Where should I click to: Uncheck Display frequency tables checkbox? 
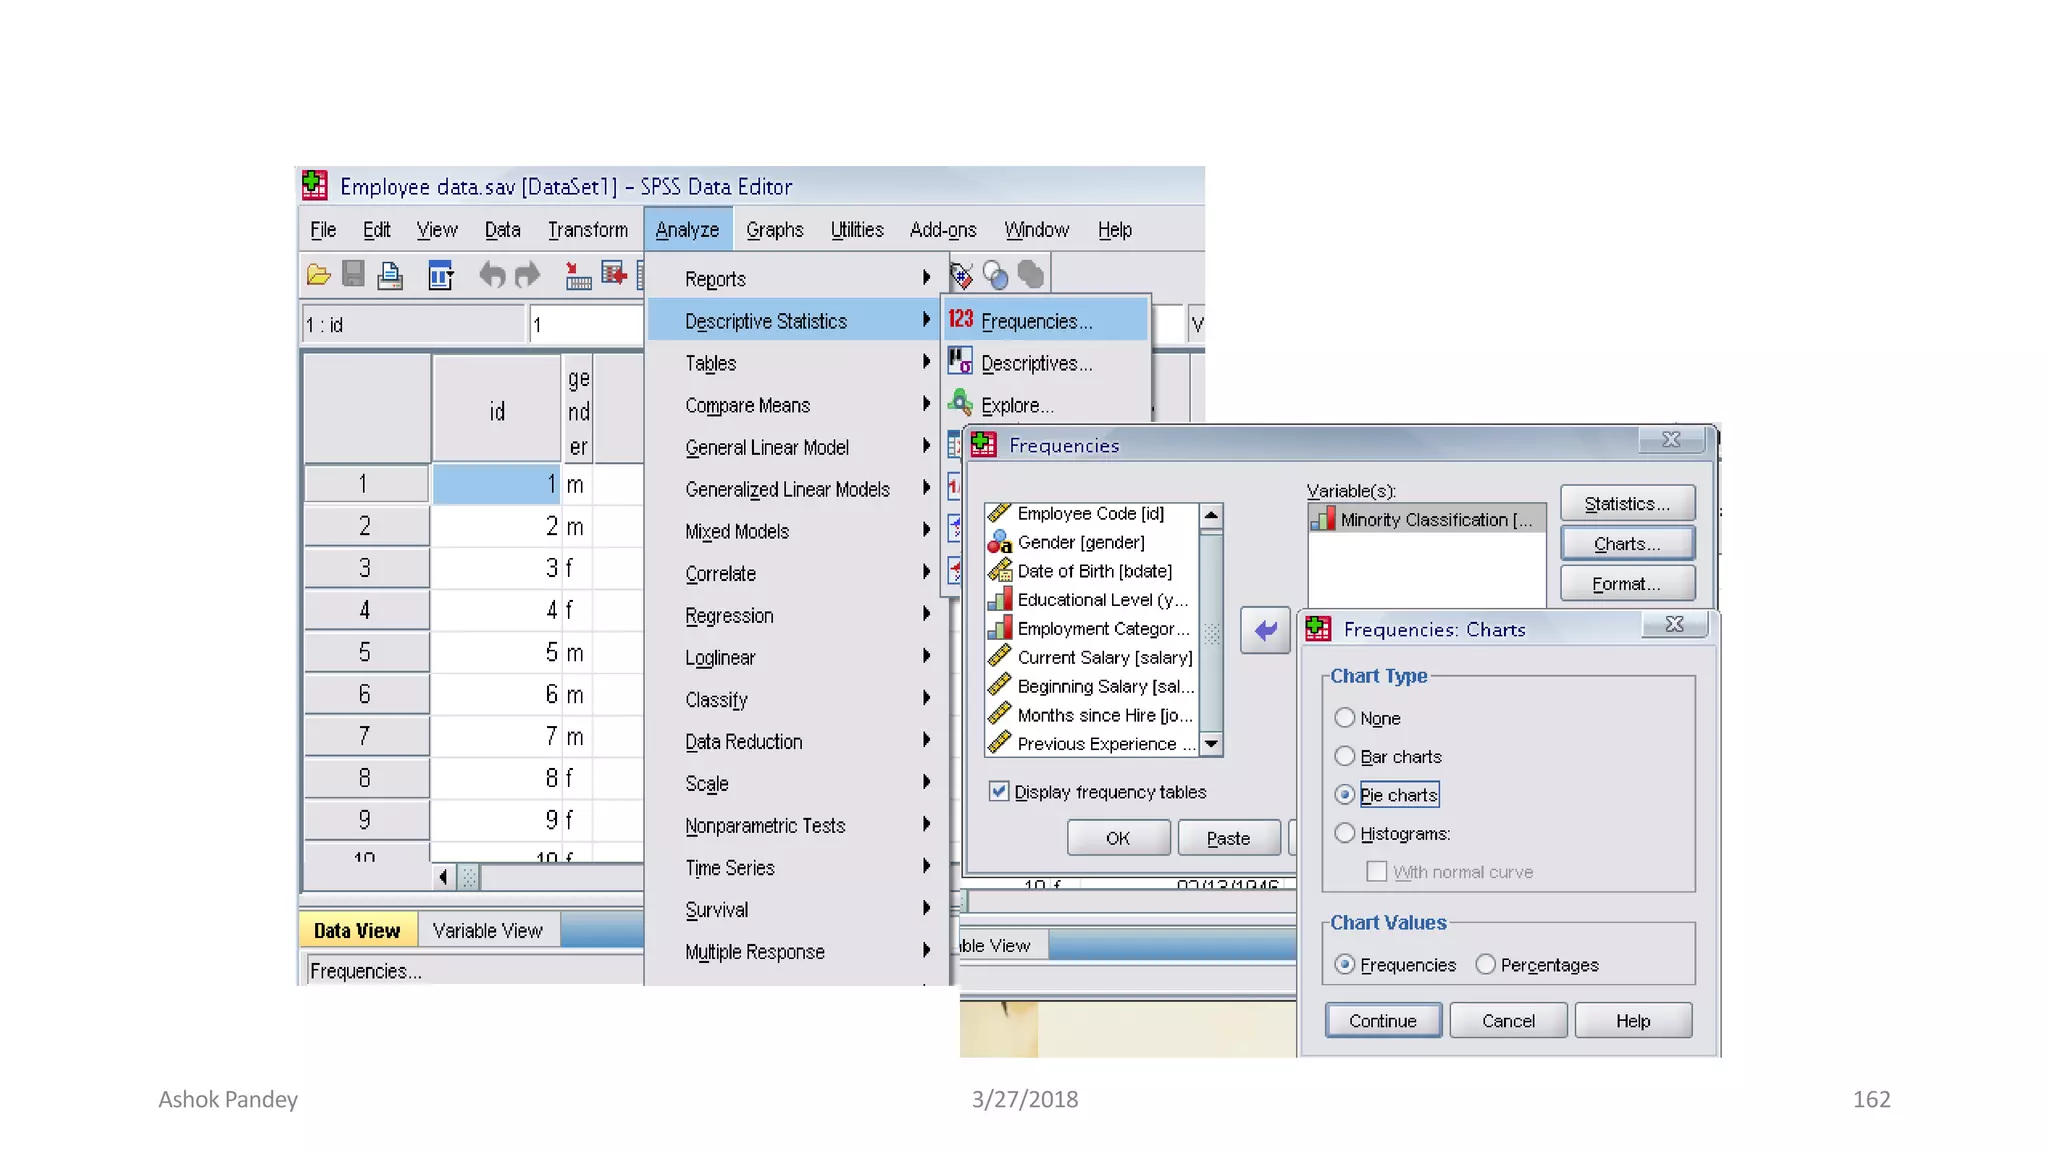998,791
